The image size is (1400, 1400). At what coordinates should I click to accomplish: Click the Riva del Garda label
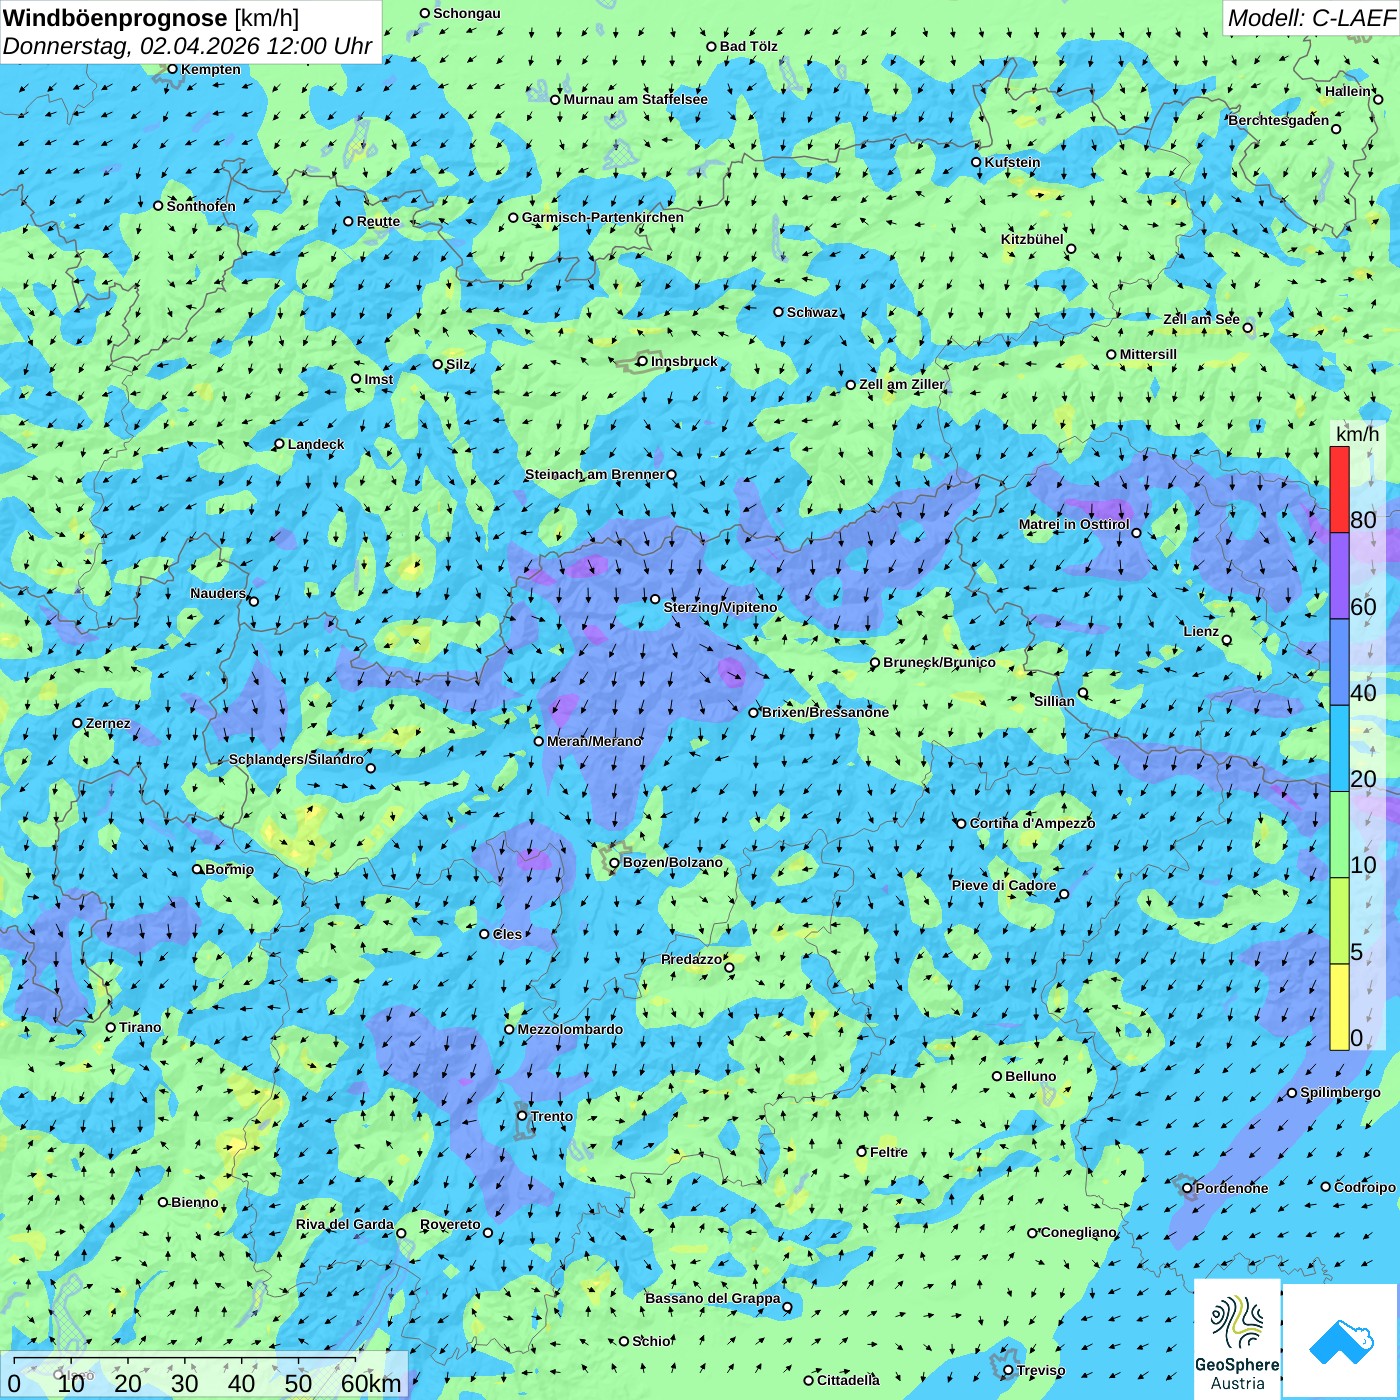(345, 1224)
